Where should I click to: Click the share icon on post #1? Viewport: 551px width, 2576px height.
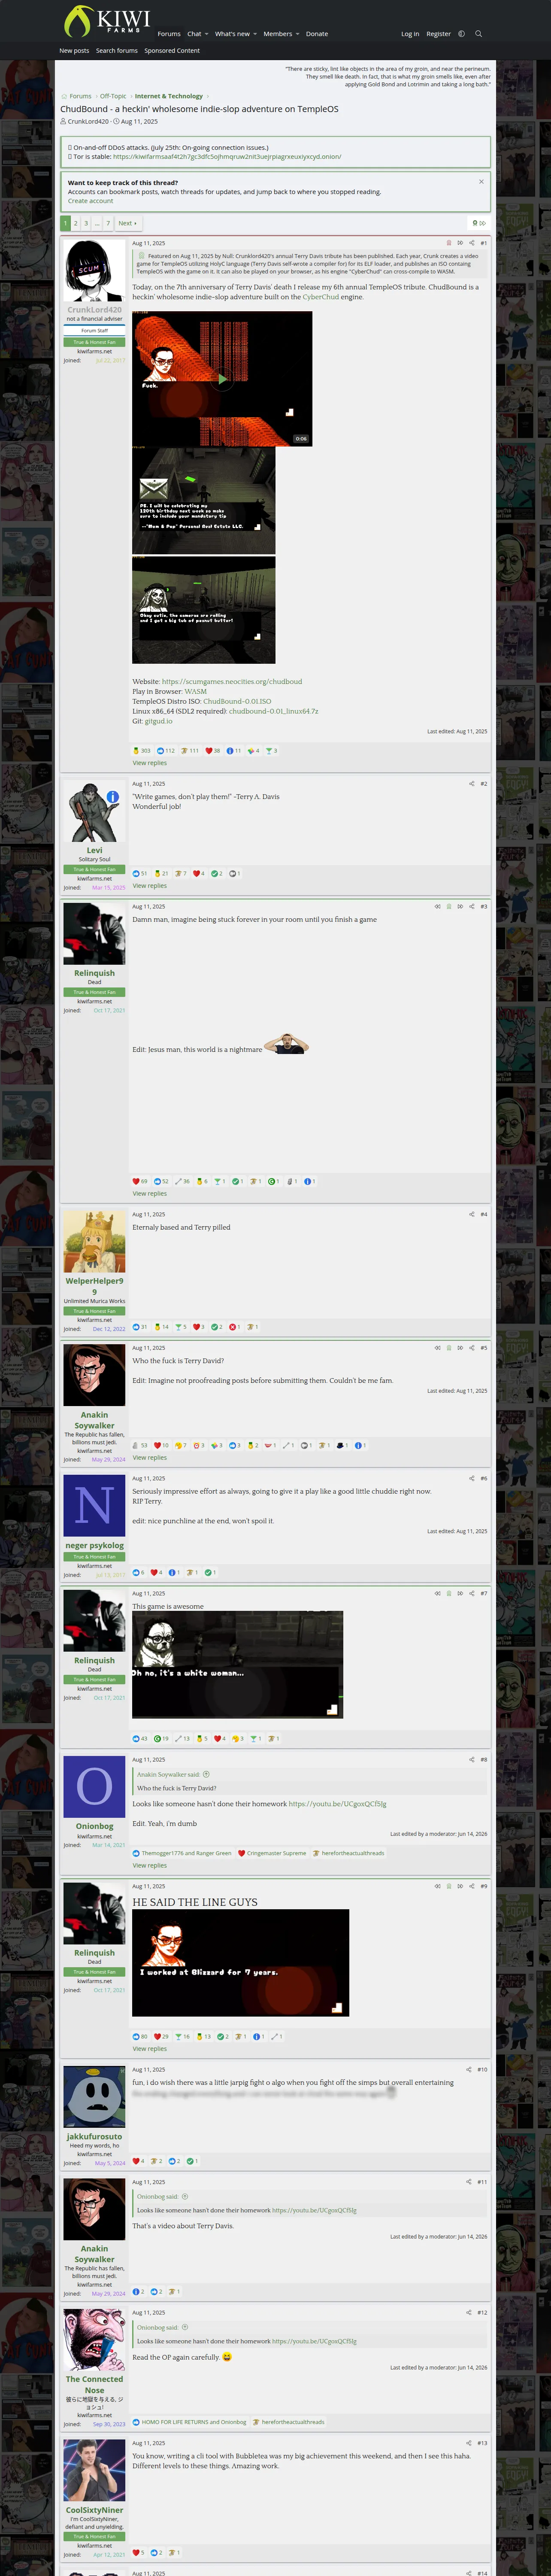[472, 243]
